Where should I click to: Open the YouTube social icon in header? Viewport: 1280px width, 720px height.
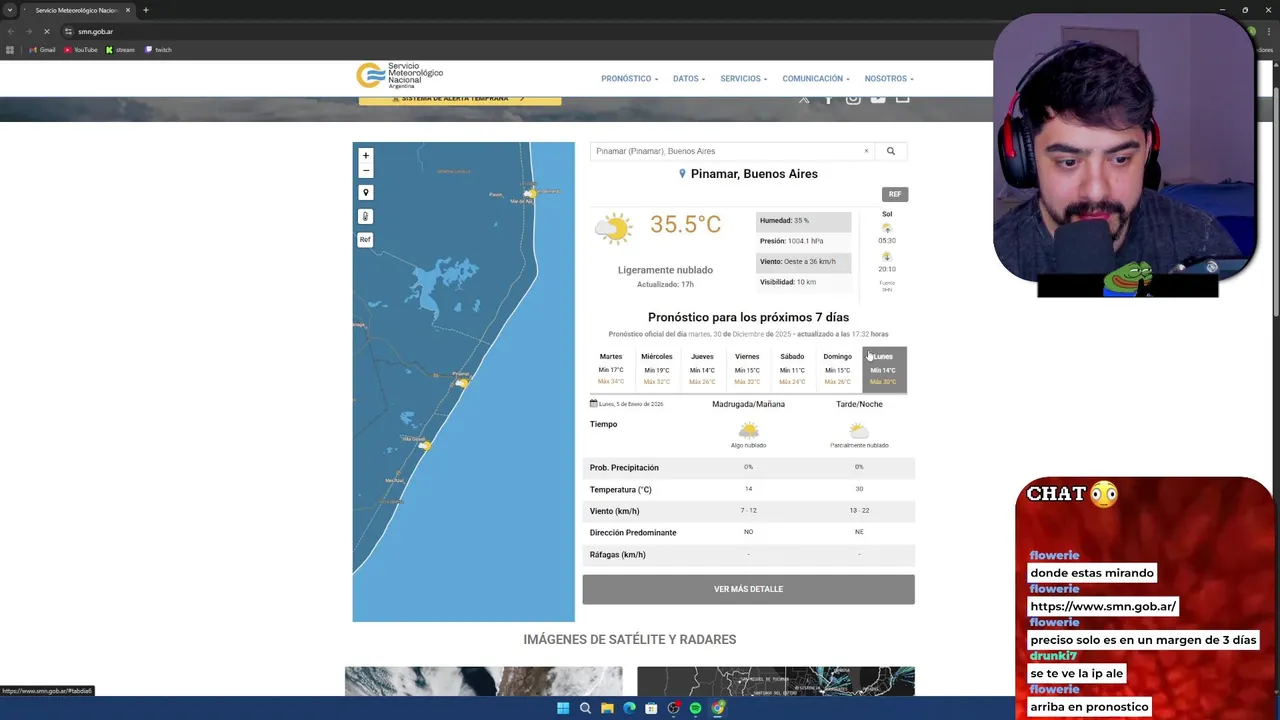(878, 98)
